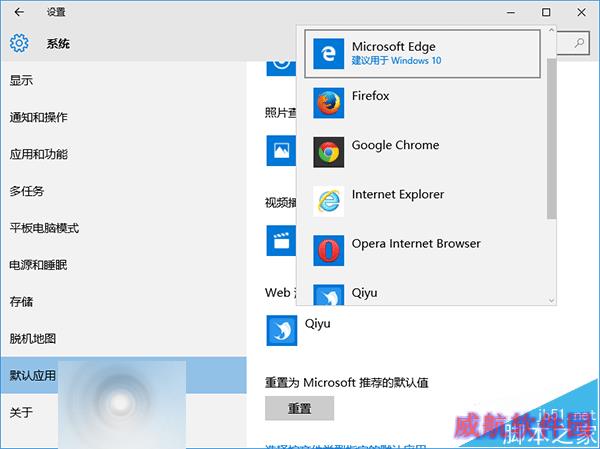Choose Microsoft Edge text entry

393,47
